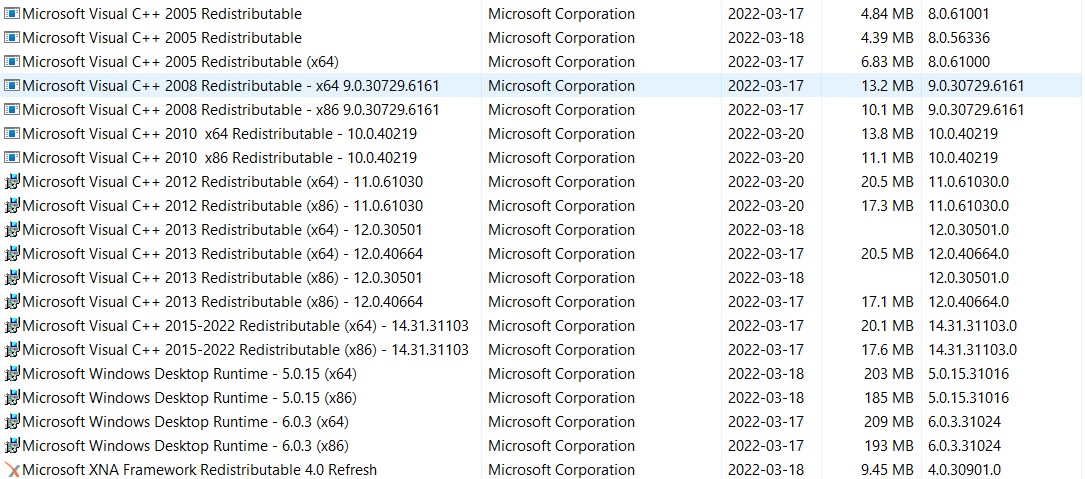The height and width of the screenshot is (479, 1085).
Task: Select Visual C++ 2015-2022 (x86) 14.31.31103 entry
Action: [x=542, y=350]
